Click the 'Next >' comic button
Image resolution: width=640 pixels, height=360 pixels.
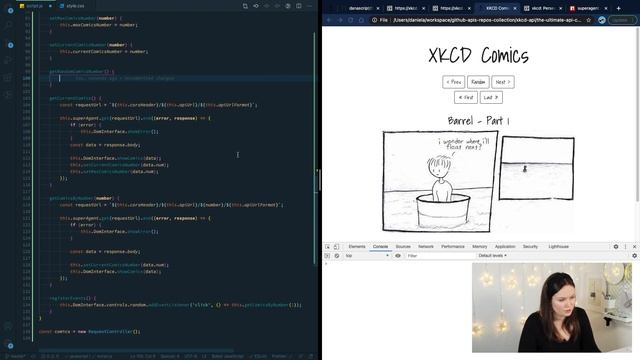pos(503,82)
